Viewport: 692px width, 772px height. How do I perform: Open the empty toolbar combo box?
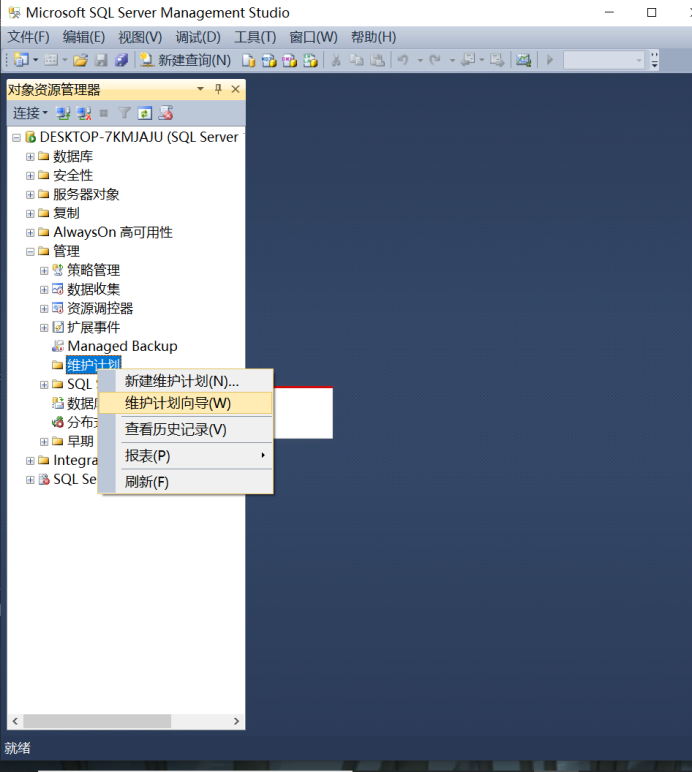[x=604, y=60]
